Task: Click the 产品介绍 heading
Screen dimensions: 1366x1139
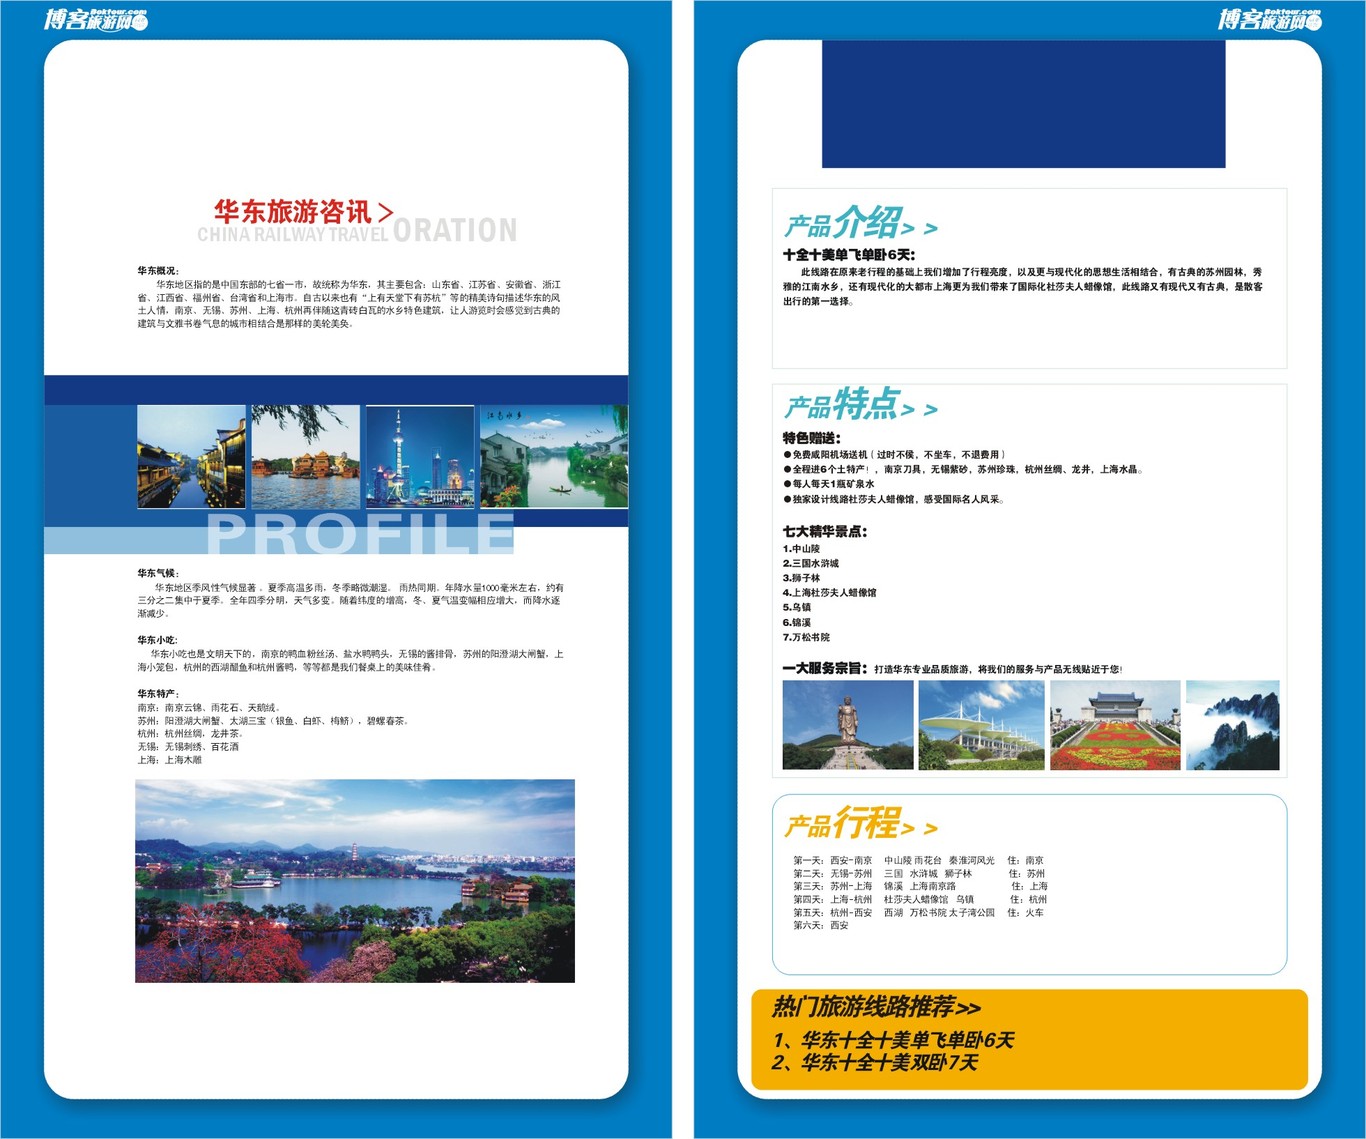Action: tap(860, 223)
